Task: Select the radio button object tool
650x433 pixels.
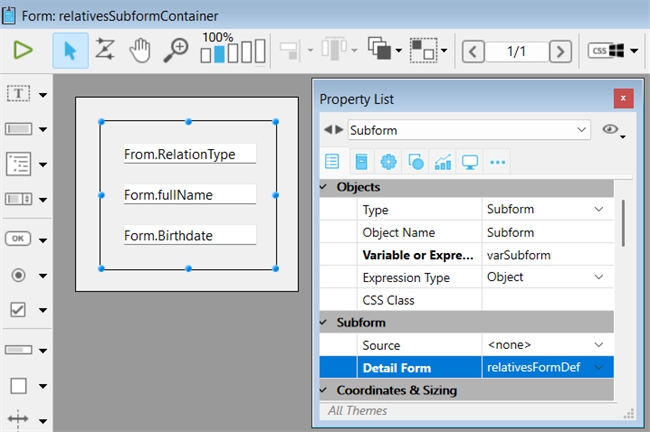Action: 20,274
